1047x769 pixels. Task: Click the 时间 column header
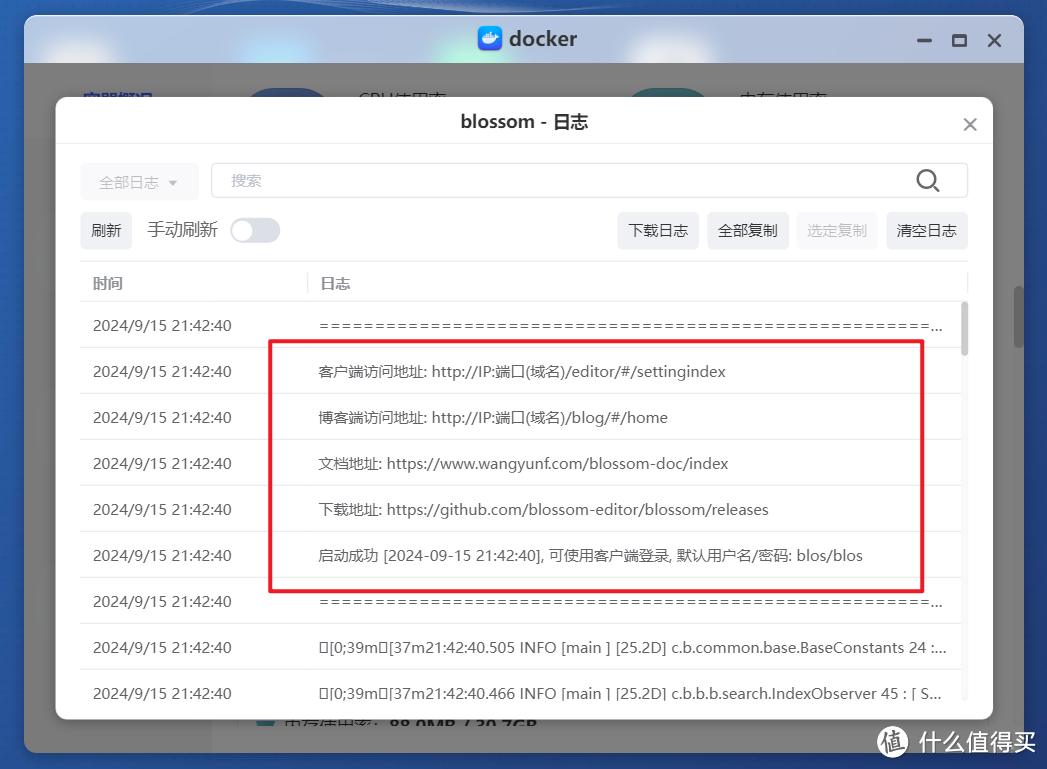click(108, 283)
